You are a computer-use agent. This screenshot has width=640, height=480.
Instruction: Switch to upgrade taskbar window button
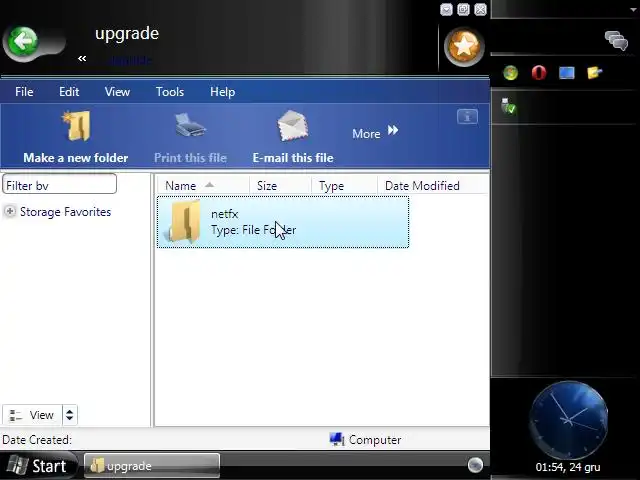coord(152,466)
